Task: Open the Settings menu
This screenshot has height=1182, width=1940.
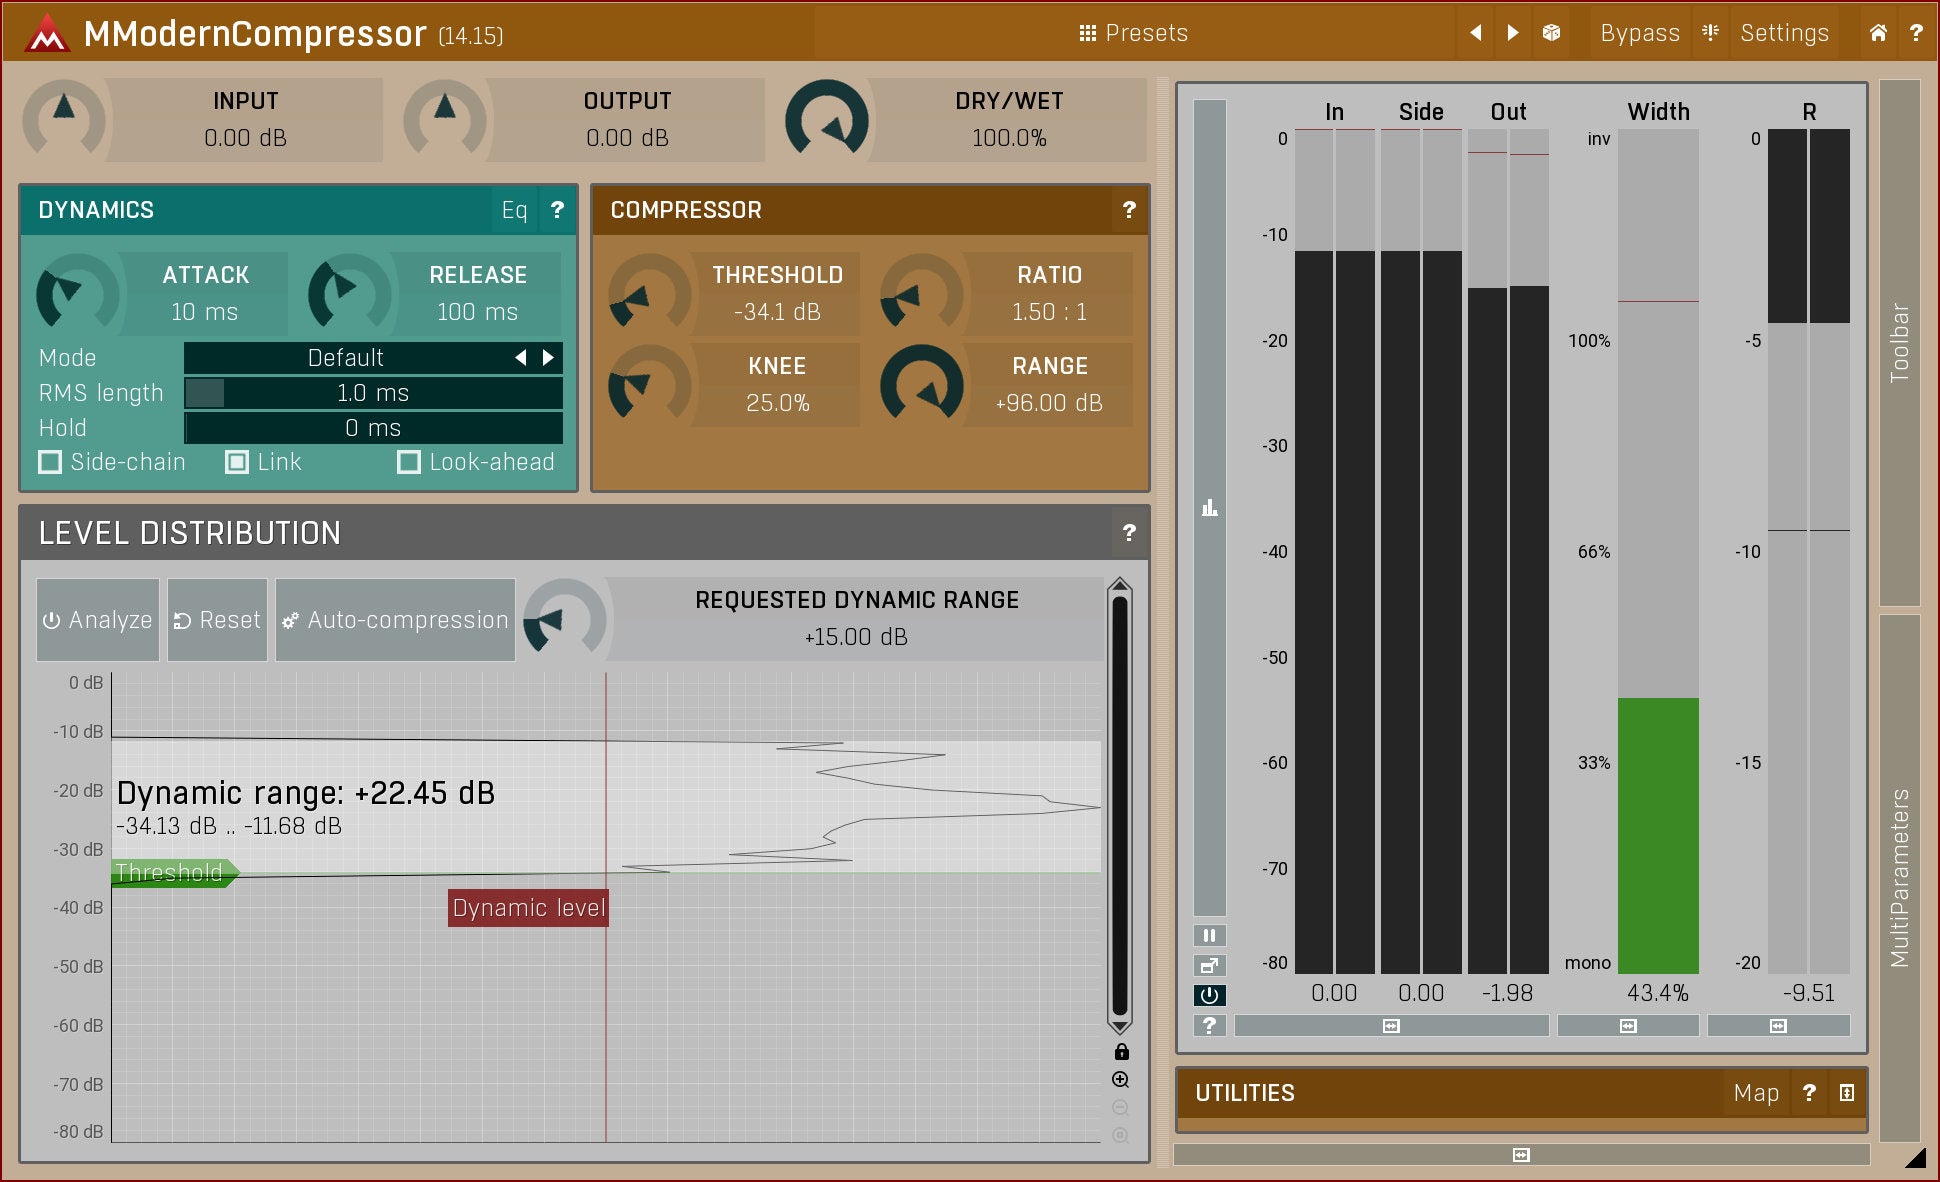Action: click(x=1783, y=33)
